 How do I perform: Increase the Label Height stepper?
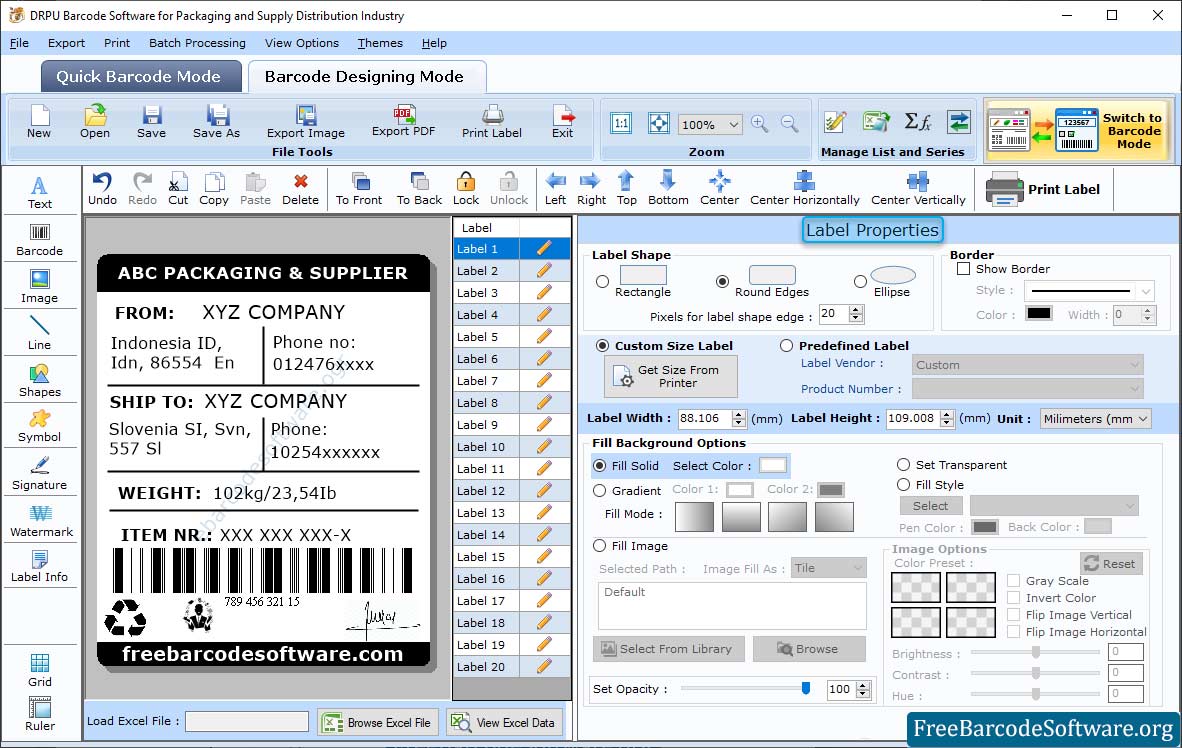[x=947, y=414]
